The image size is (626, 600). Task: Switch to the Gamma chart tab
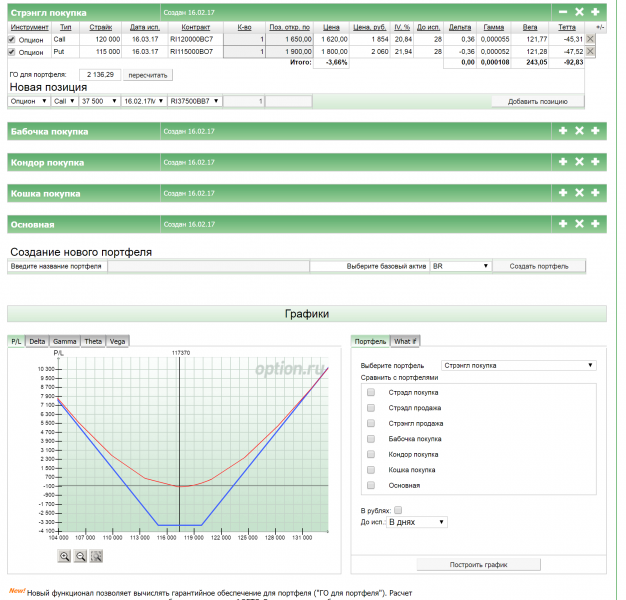64,341
